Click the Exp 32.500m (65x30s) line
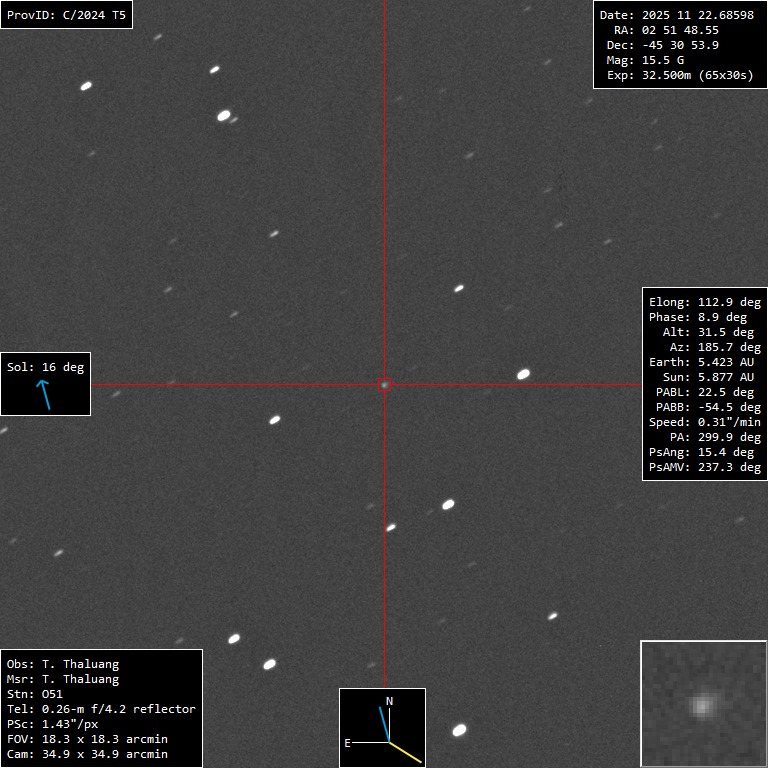The height and width of the screenshot is (768, 768). (679, 75)
